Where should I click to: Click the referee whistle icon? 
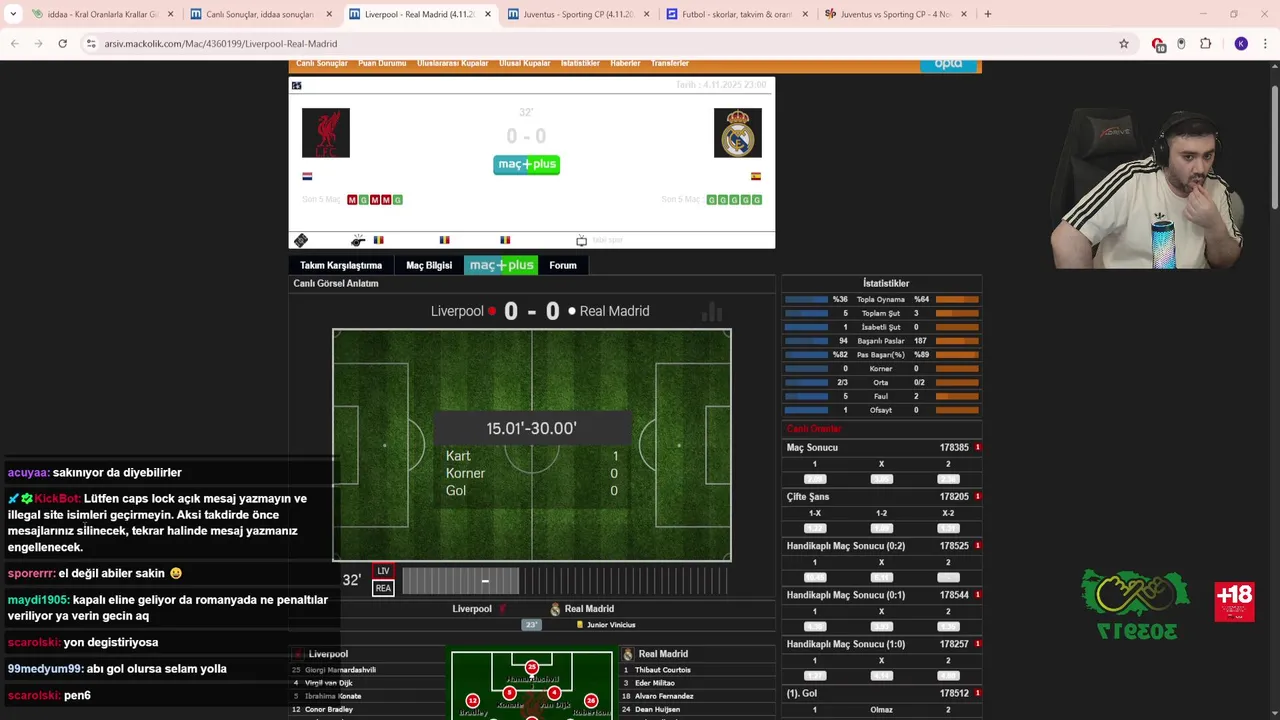point(358,241)
